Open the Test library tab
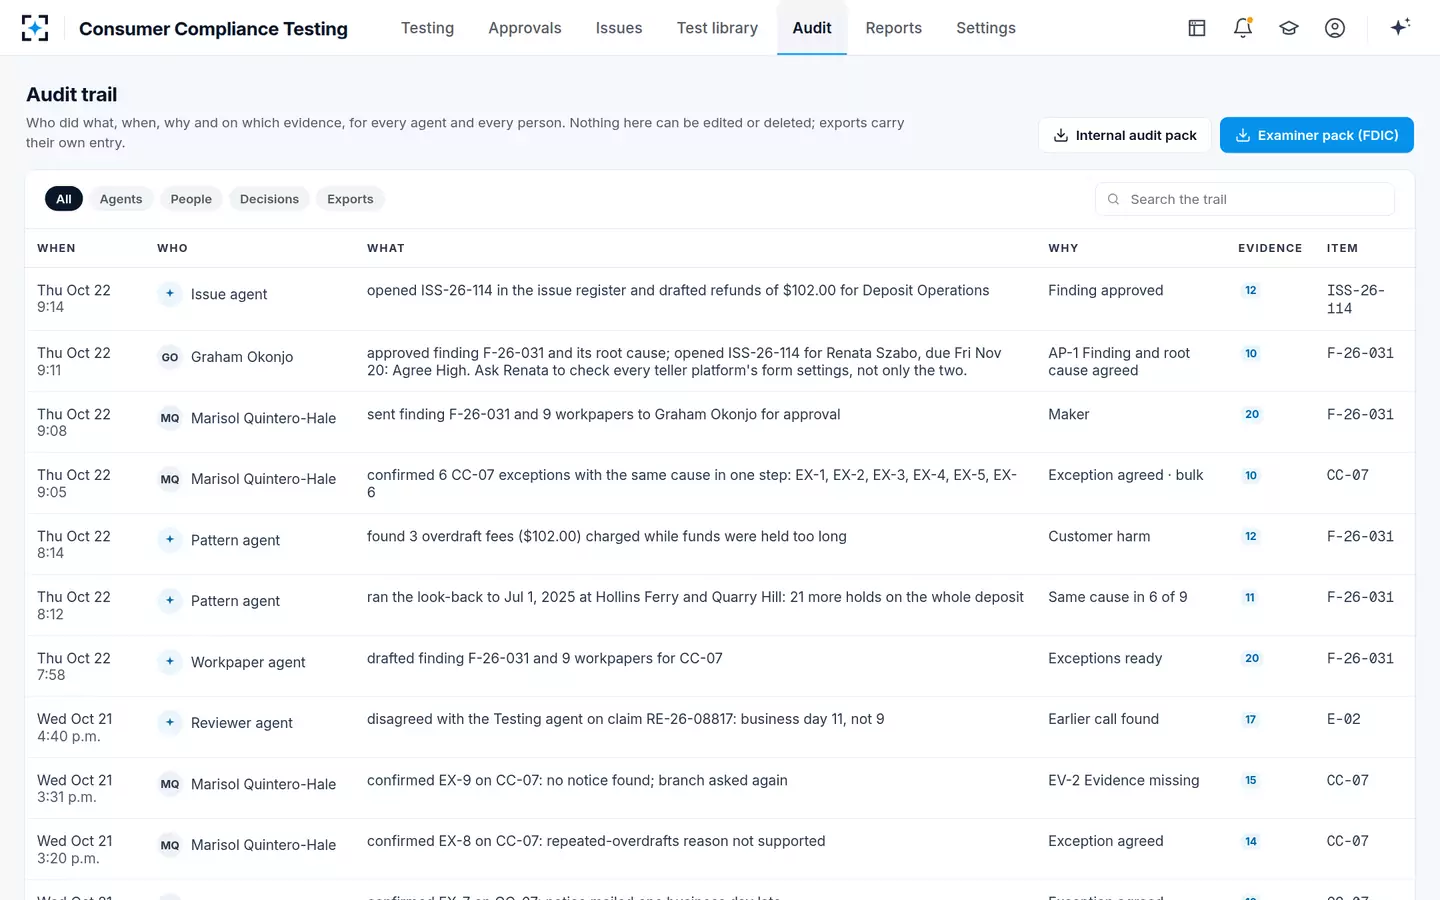The width and height of the screenshot is (1440, 900). tap(717, 28)
